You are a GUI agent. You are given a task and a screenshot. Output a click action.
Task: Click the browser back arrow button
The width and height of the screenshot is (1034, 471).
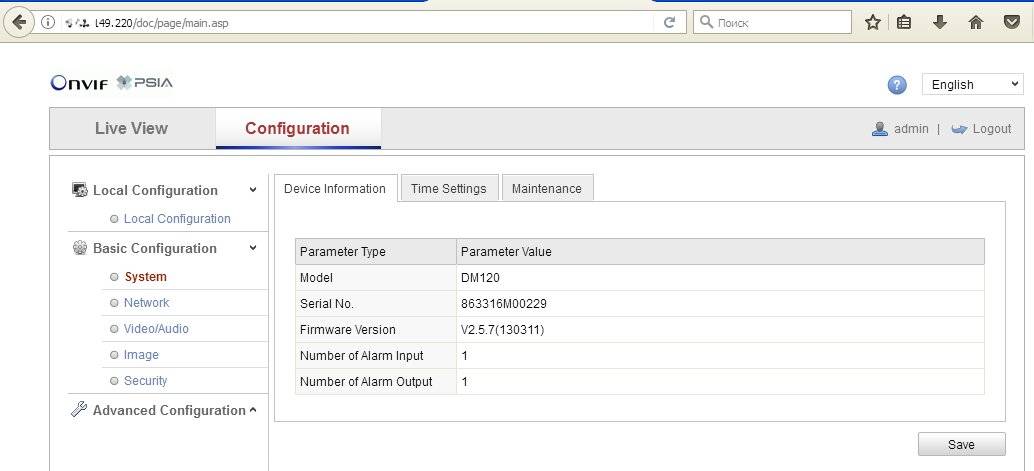click(18, 22)
